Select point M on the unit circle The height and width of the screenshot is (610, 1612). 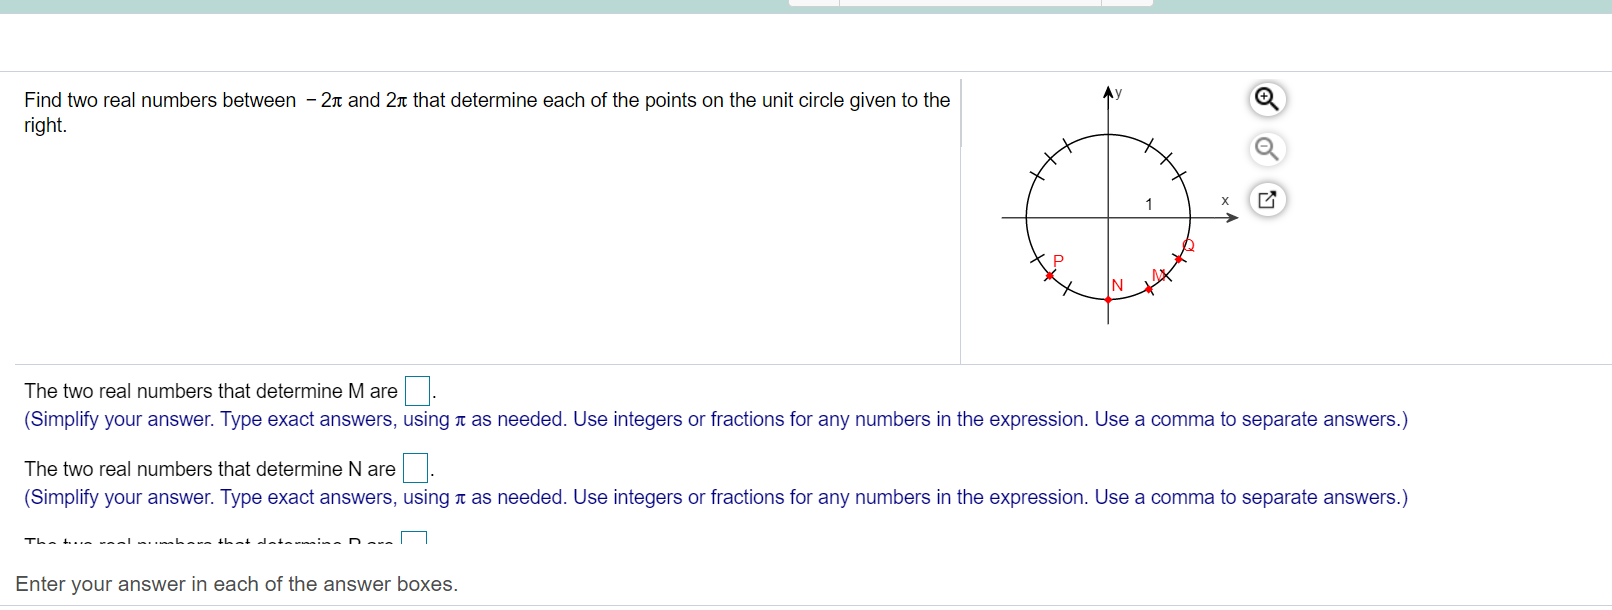point(1149,289)
